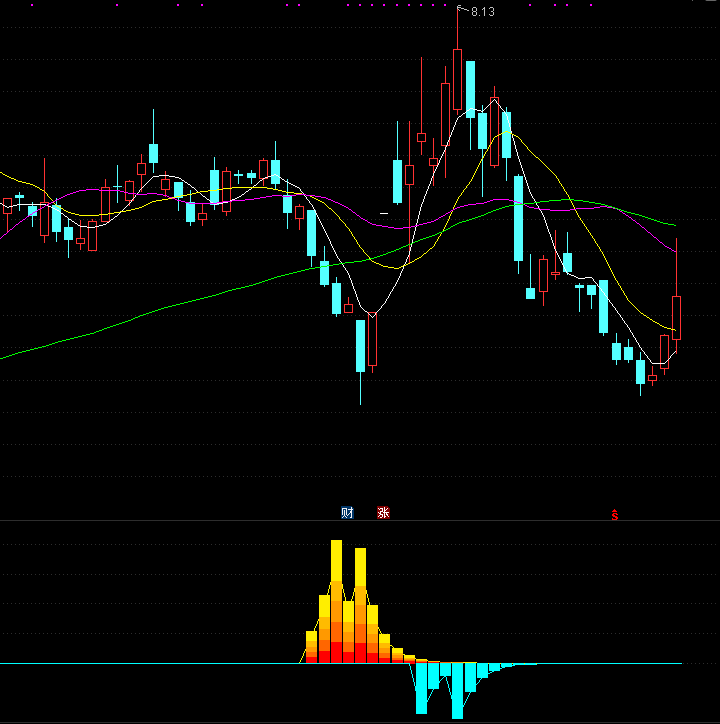Click the blue 财 financial info marker

pos(347,513)
